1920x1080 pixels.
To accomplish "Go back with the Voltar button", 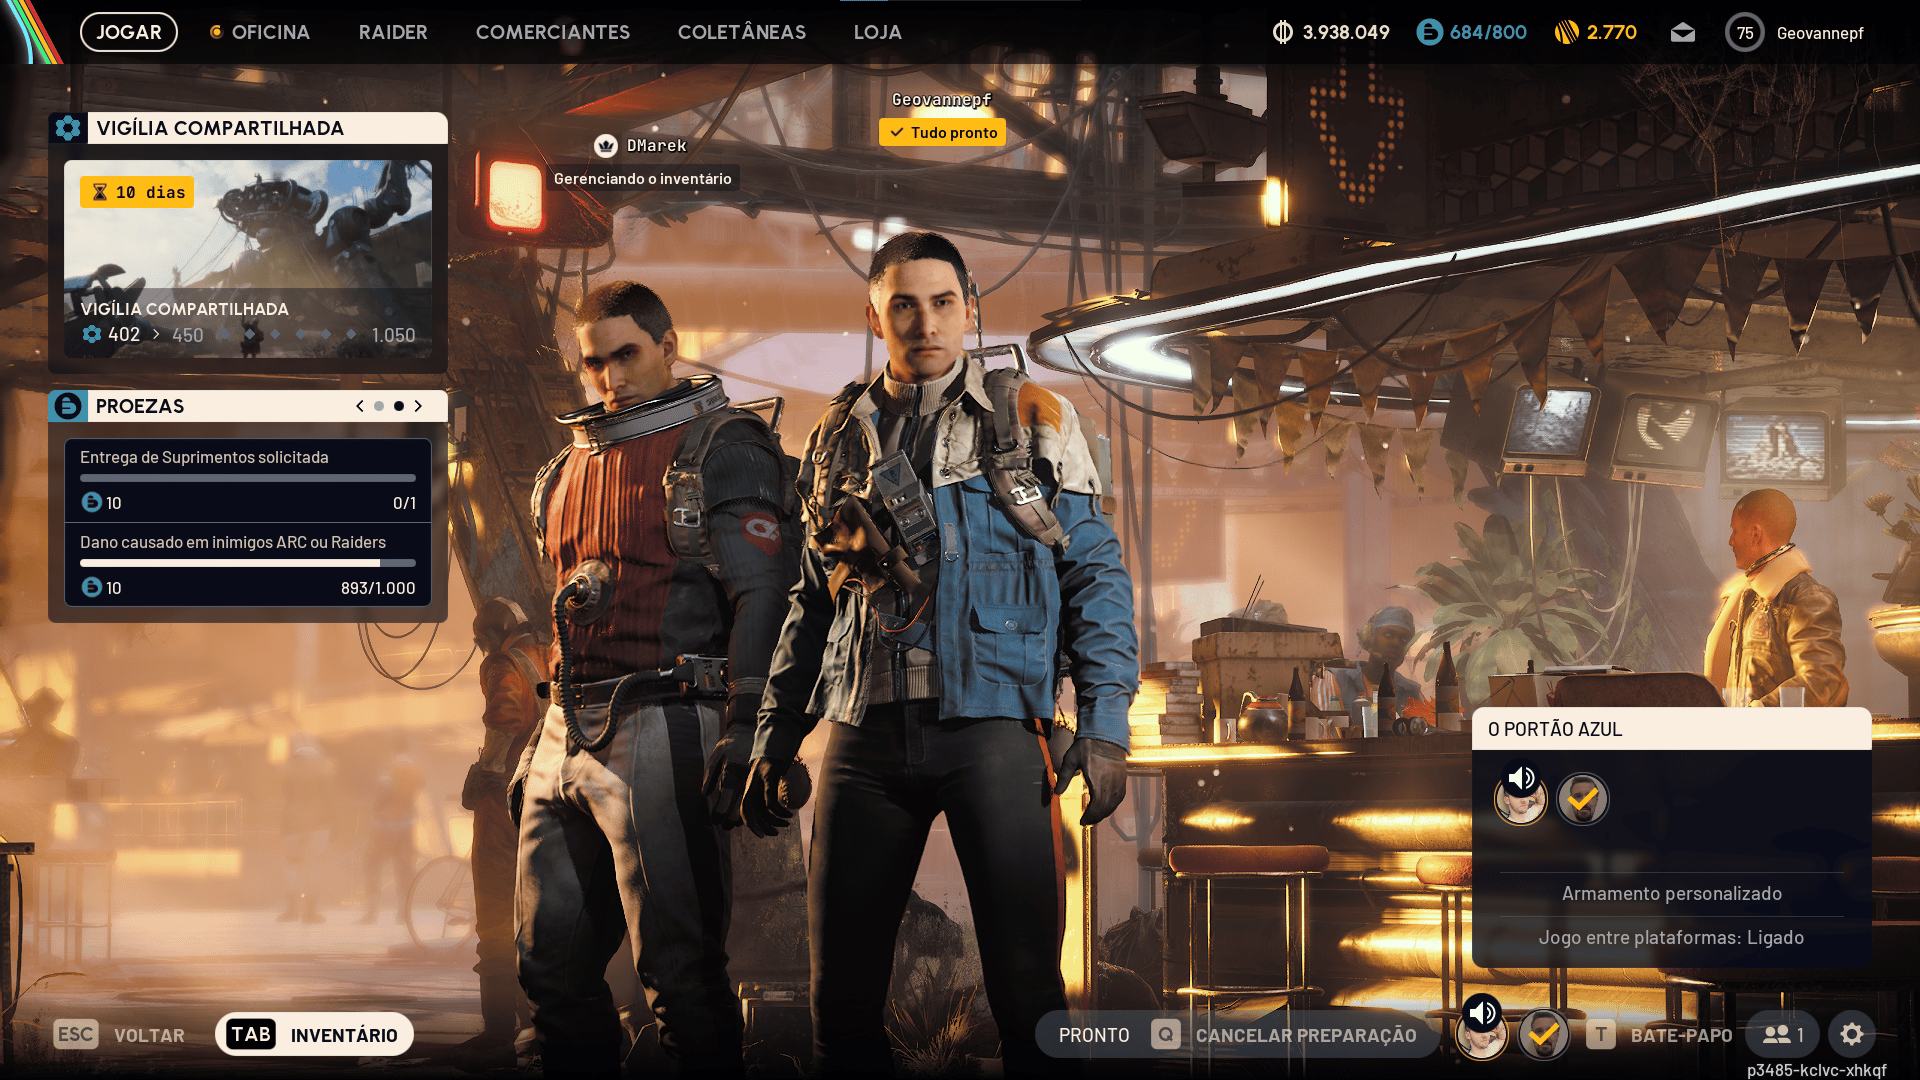I will pyautogui.click(x=119, y=1035).
